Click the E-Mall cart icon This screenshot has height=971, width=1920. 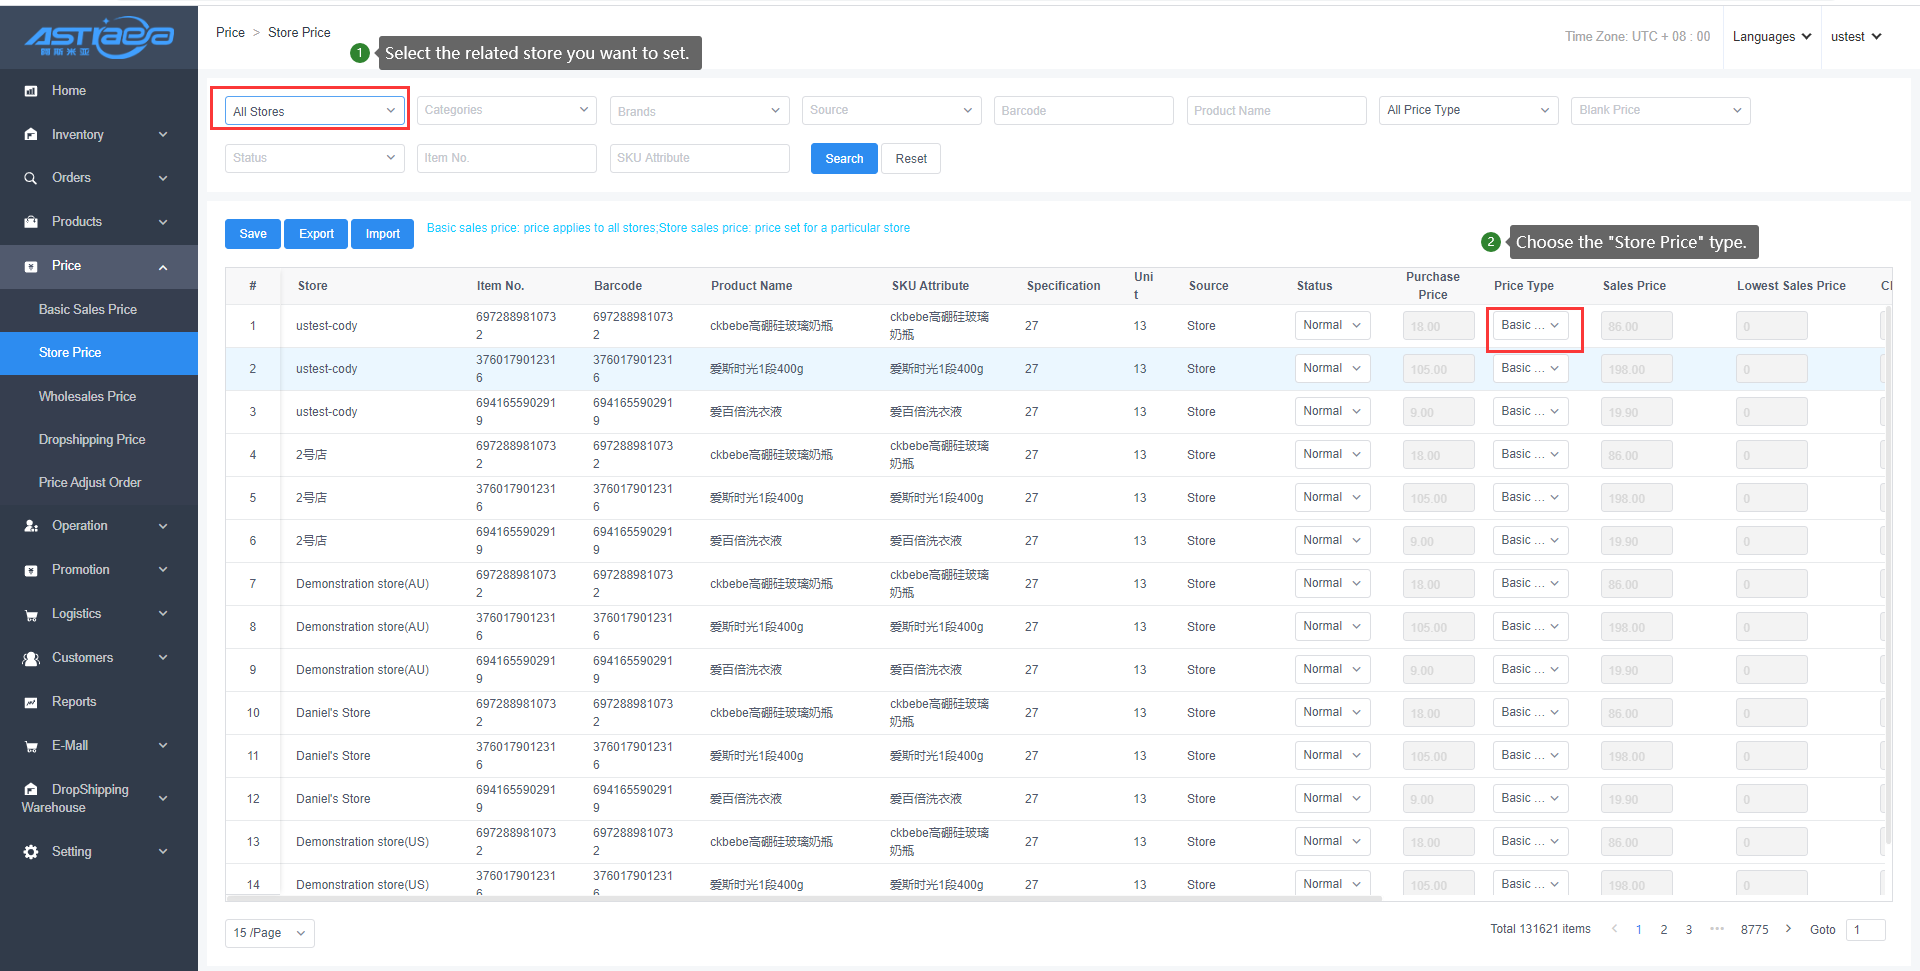coord(31,746)
